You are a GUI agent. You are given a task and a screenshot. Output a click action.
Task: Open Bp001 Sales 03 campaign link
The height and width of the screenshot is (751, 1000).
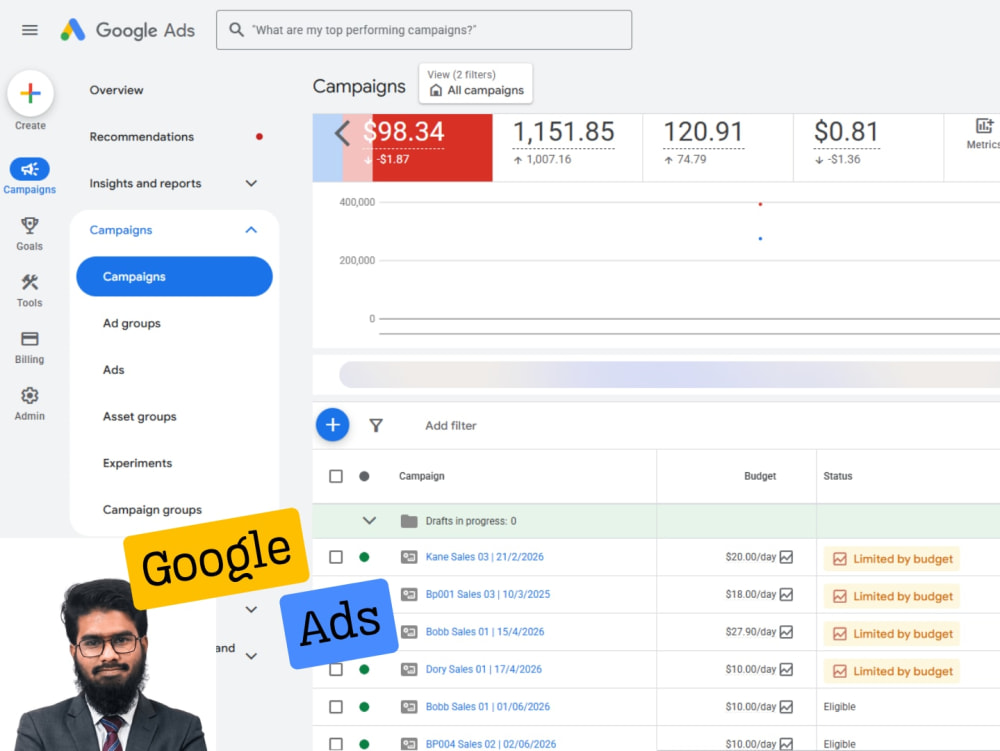click(x=488, y=594)
